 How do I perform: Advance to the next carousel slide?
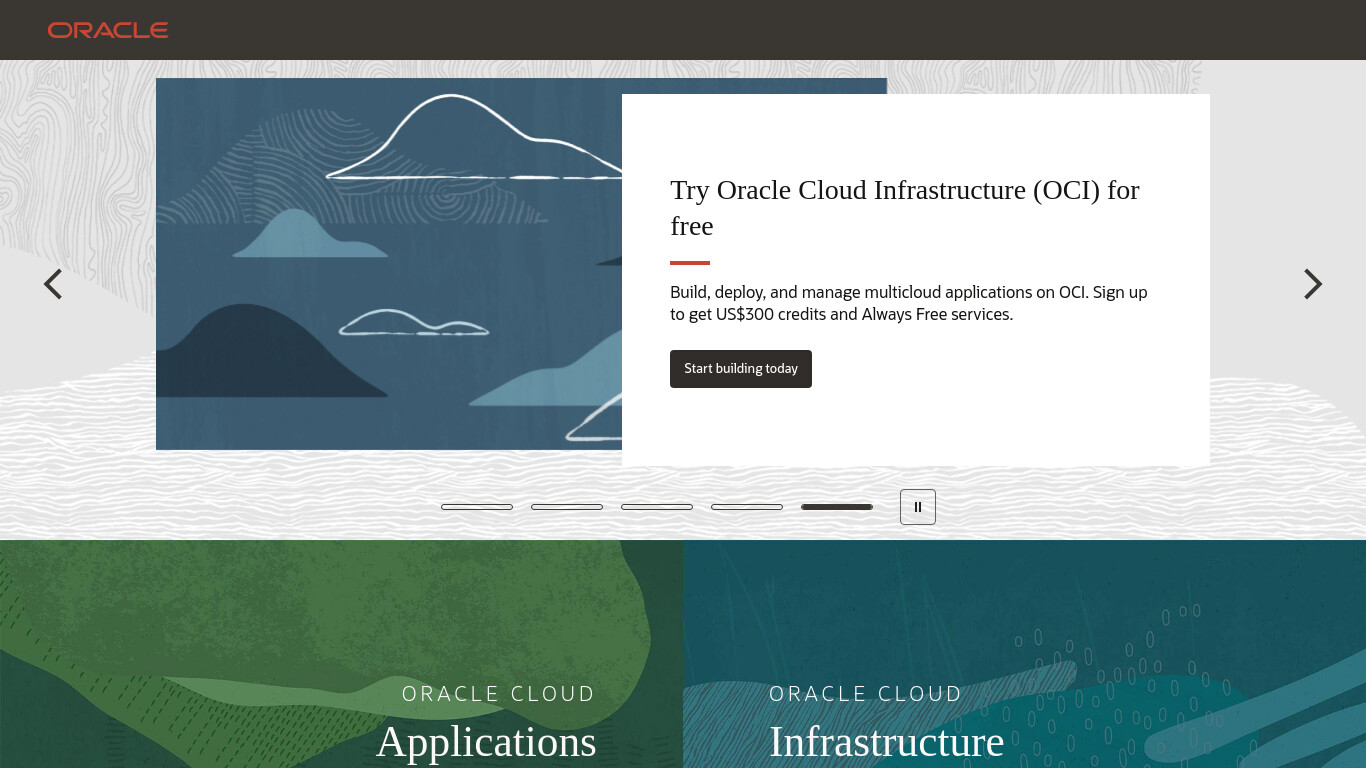[1313, 284]
